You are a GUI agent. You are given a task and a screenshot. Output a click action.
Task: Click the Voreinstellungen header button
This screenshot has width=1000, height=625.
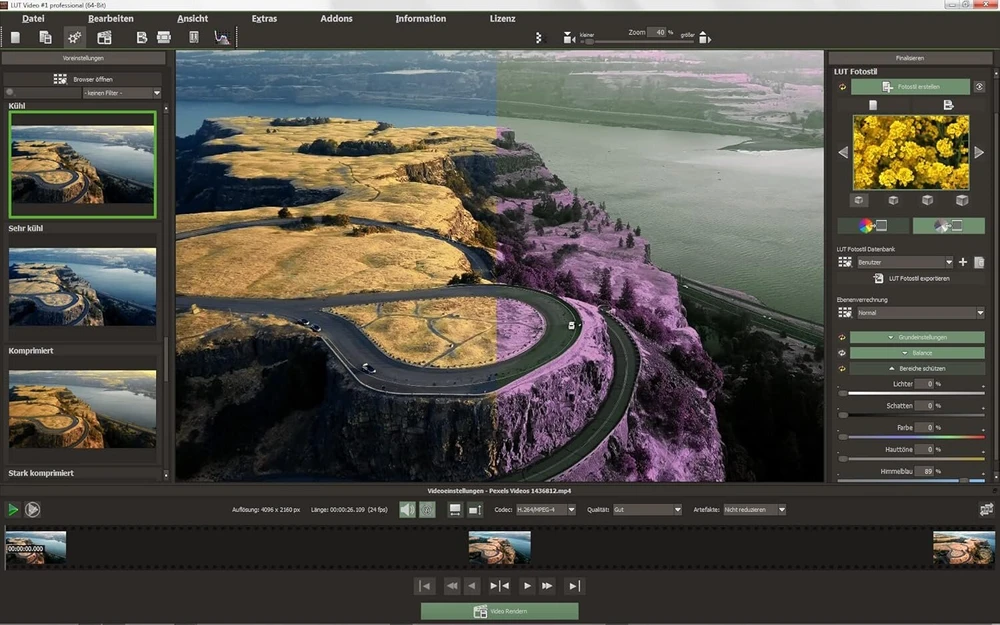[x=84, y=58]
